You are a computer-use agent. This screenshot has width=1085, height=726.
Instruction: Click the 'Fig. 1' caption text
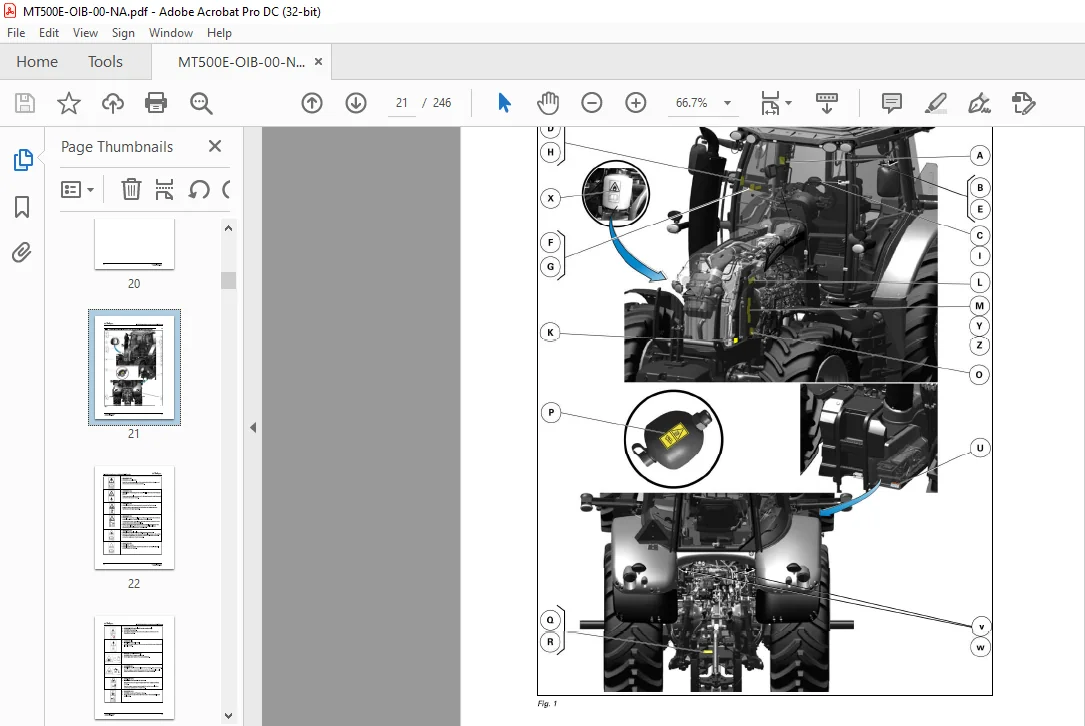(547, 703)
